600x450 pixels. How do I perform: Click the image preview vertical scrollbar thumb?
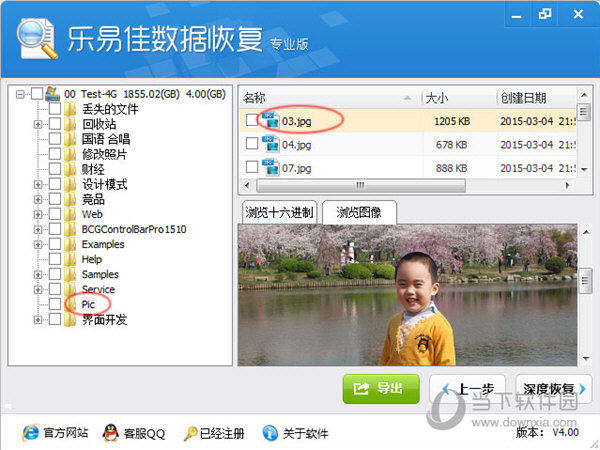[585, 281]
